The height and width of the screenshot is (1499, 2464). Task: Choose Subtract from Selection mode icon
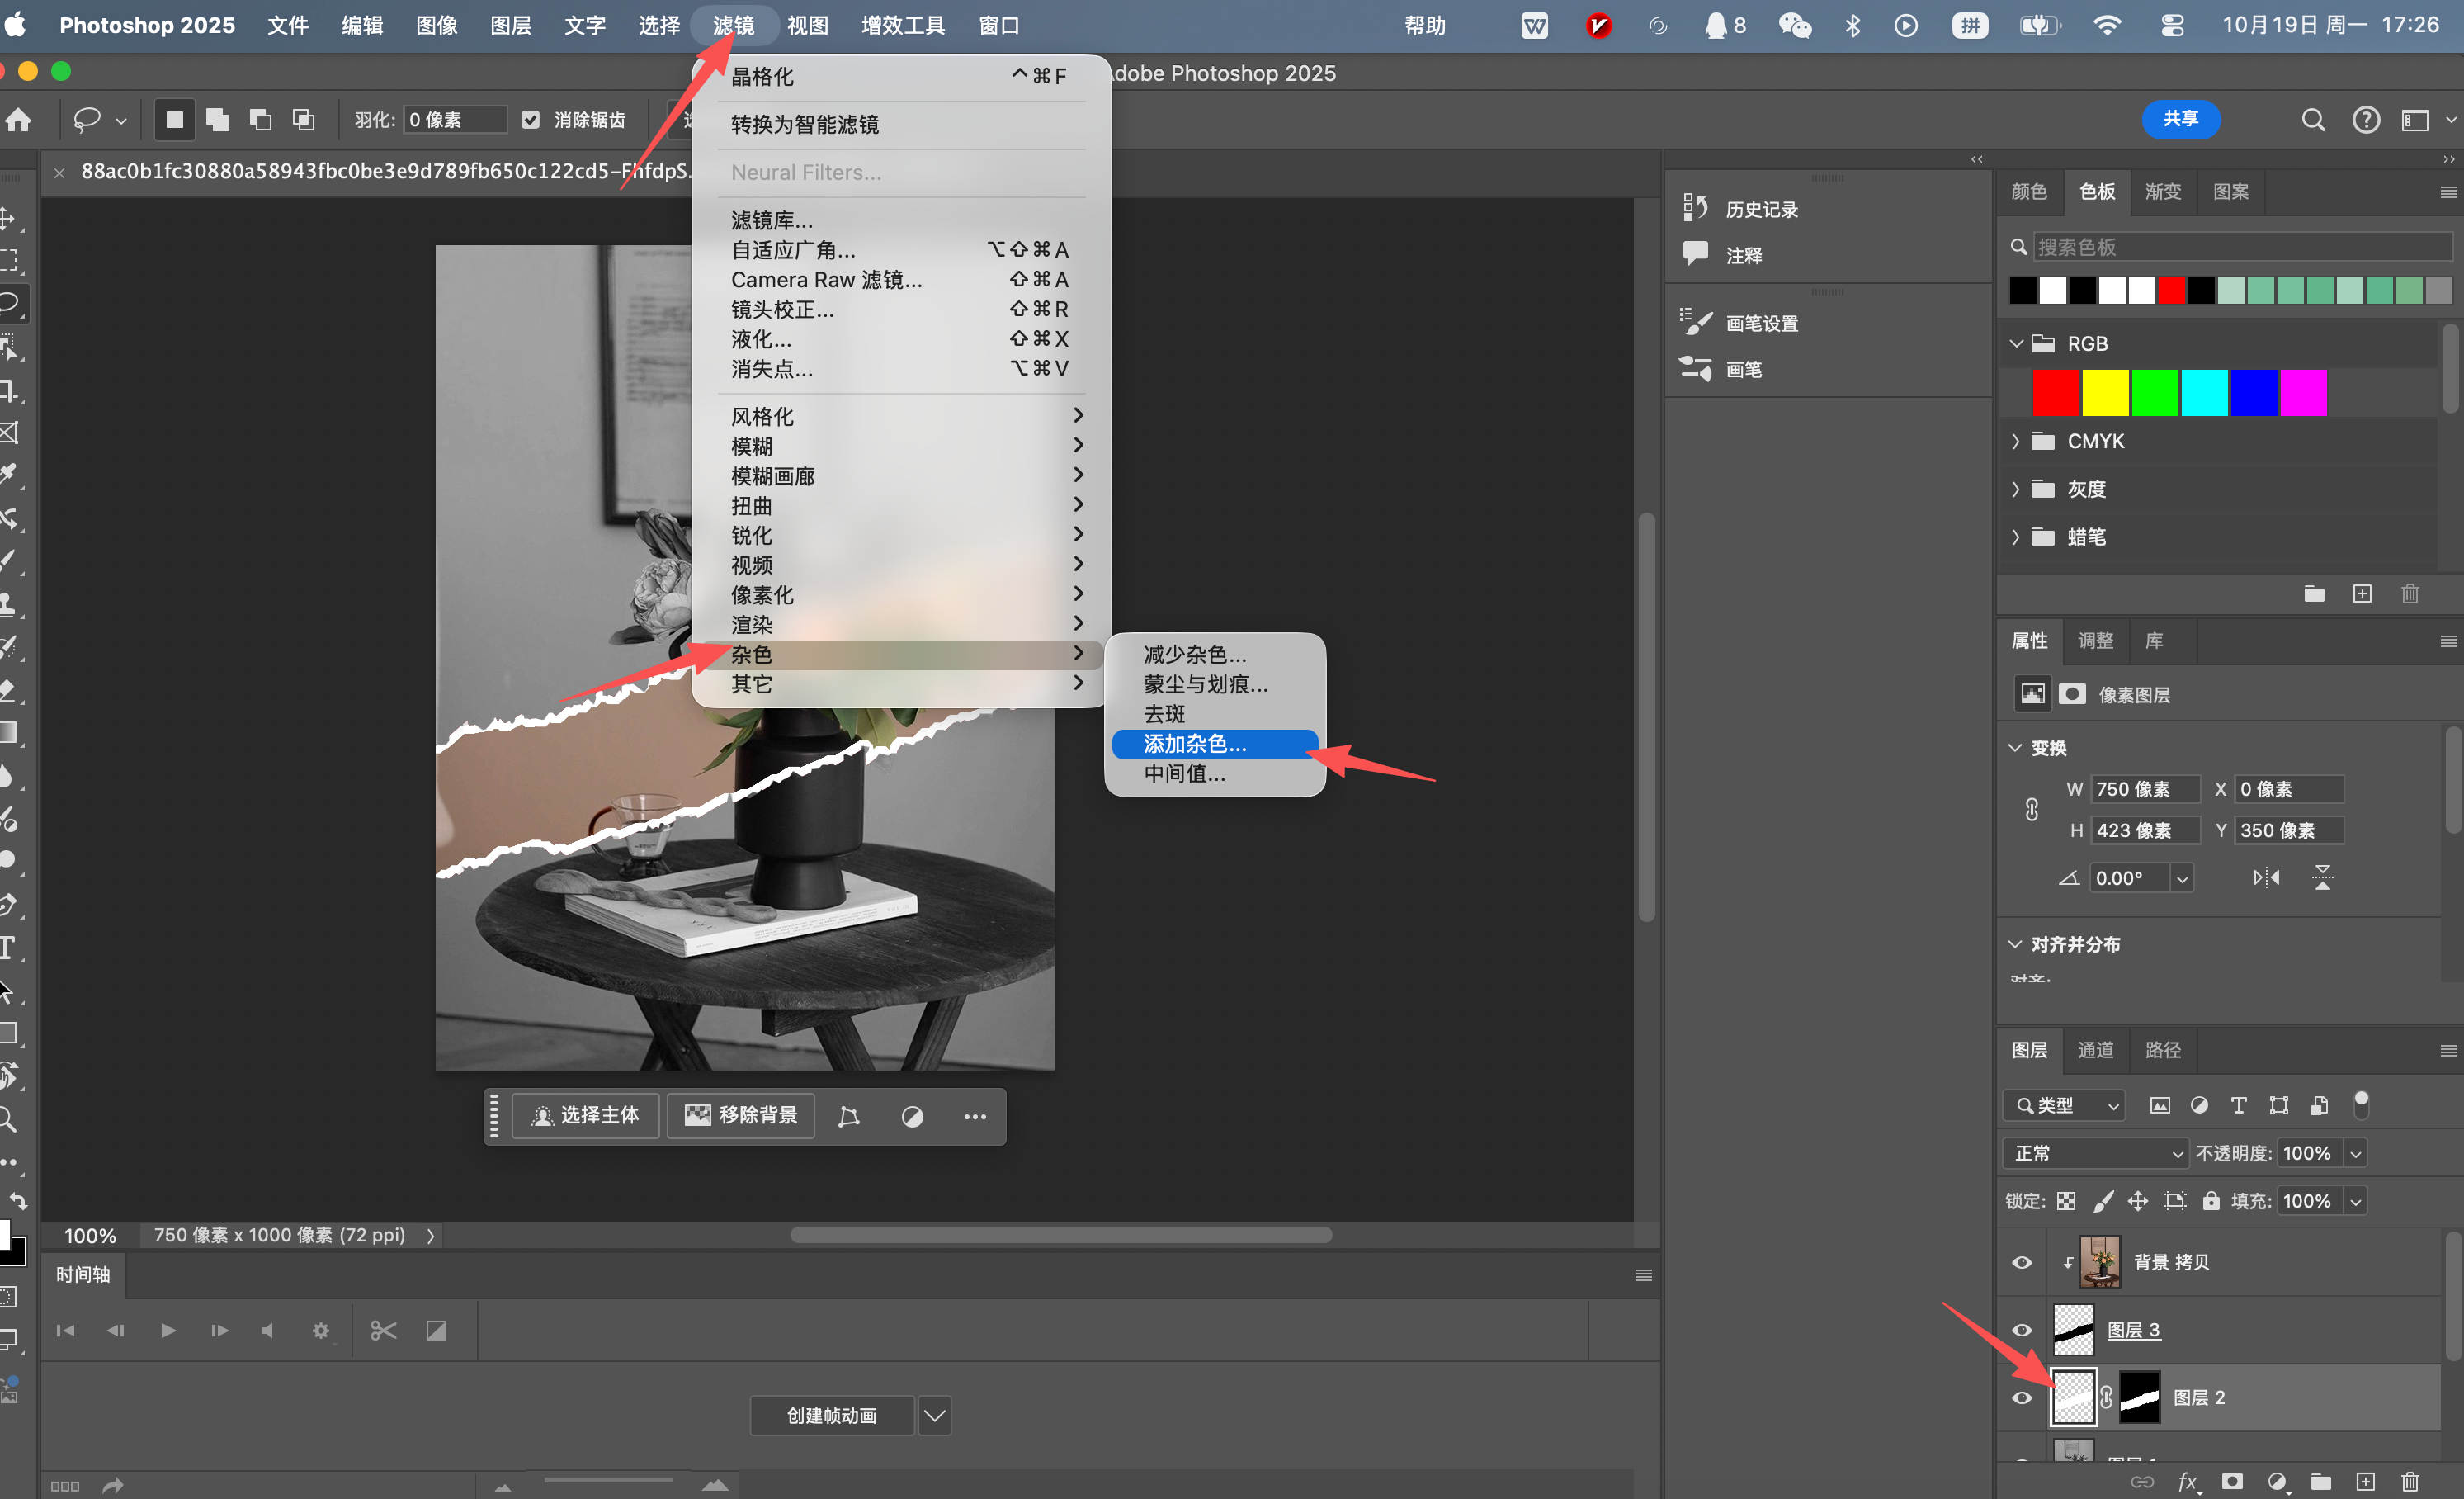coord(260,120)
